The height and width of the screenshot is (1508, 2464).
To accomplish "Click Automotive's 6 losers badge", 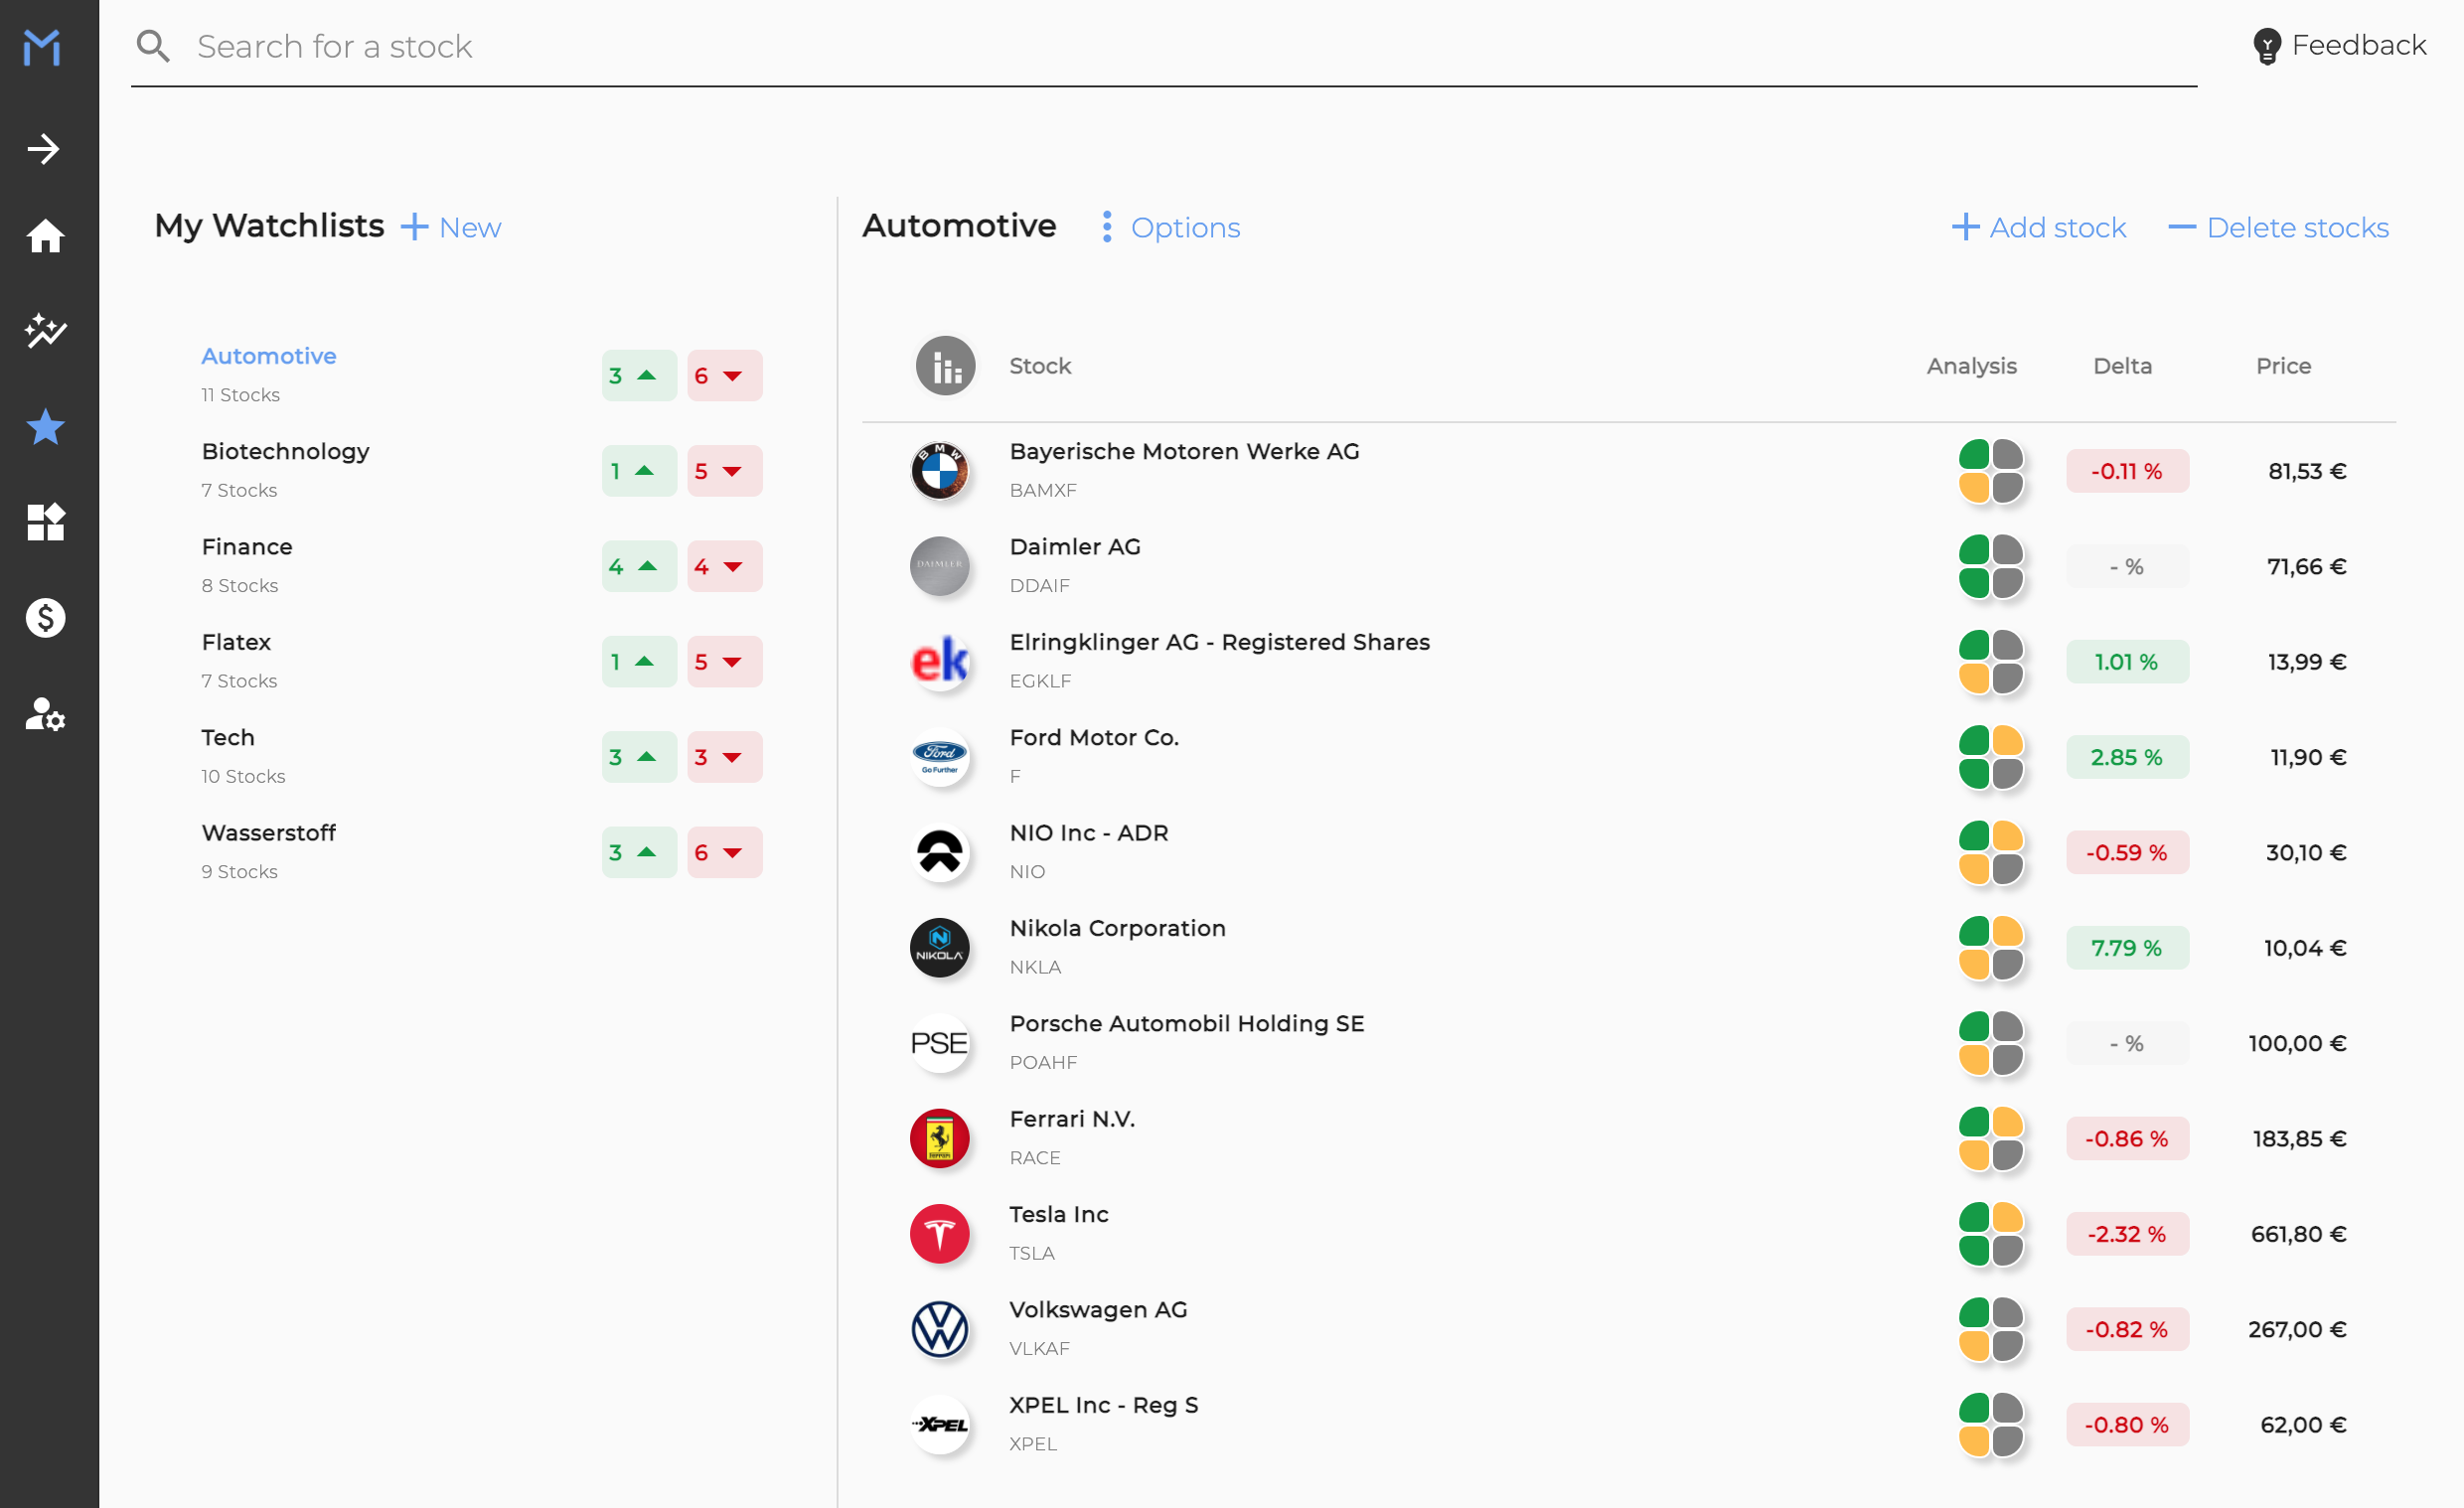I will click(725, 375).
